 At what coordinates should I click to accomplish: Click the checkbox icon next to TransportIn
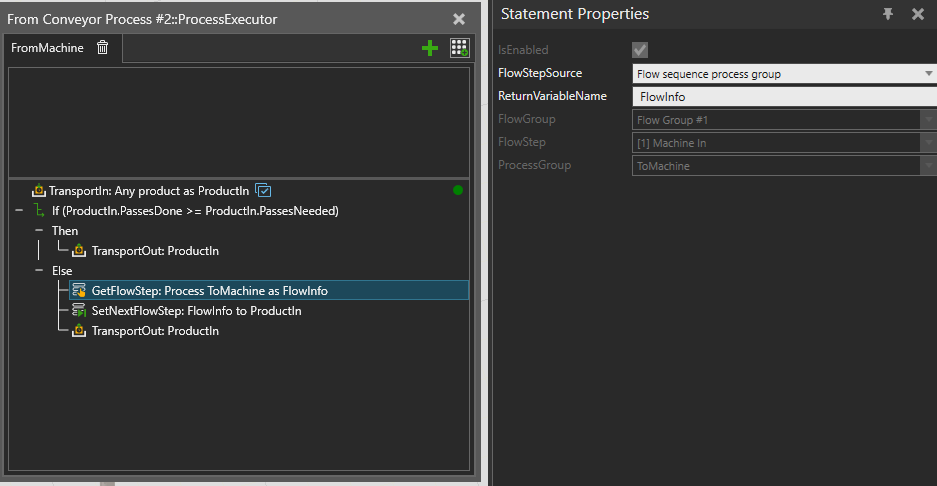264,190
